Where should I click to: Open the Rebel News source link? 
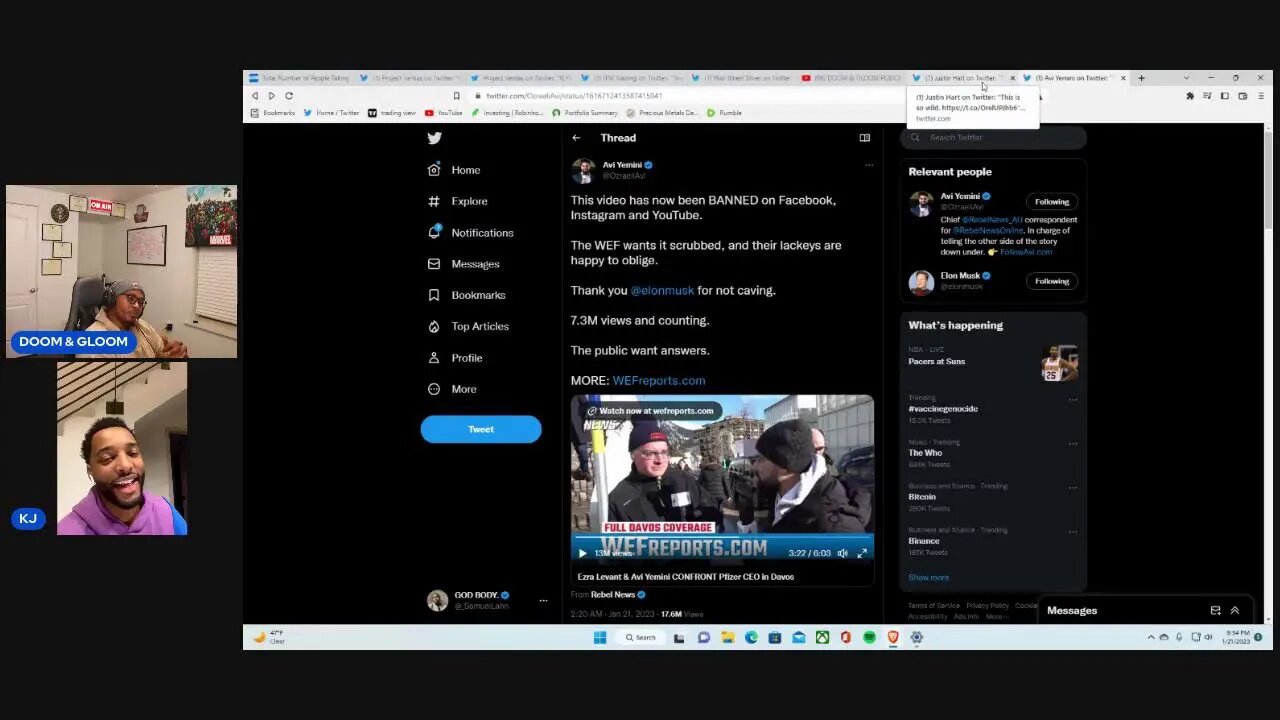pos(612,594)
